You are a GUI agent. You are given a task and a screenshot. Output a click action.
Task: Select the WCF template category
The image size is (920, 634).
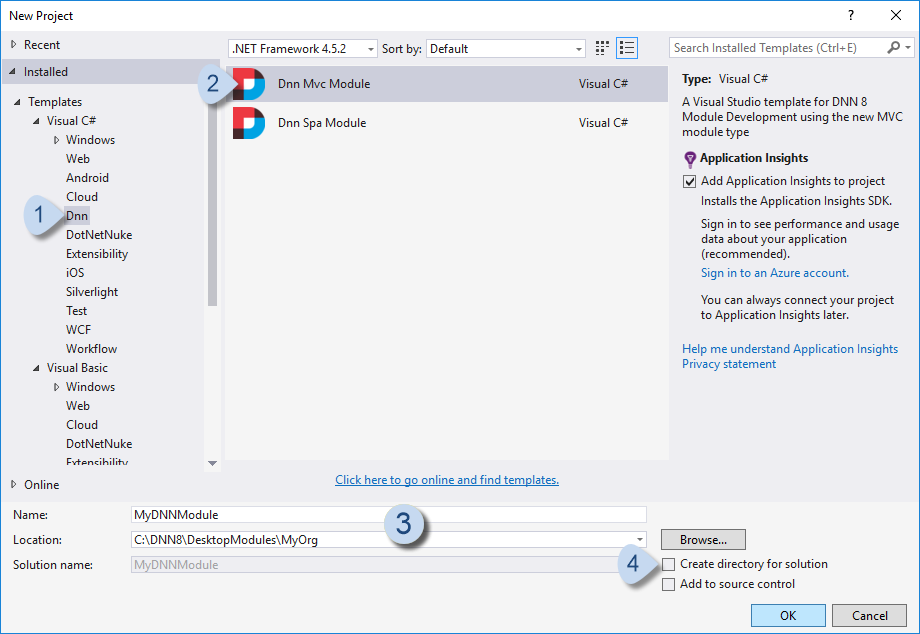tap(78, 330)
